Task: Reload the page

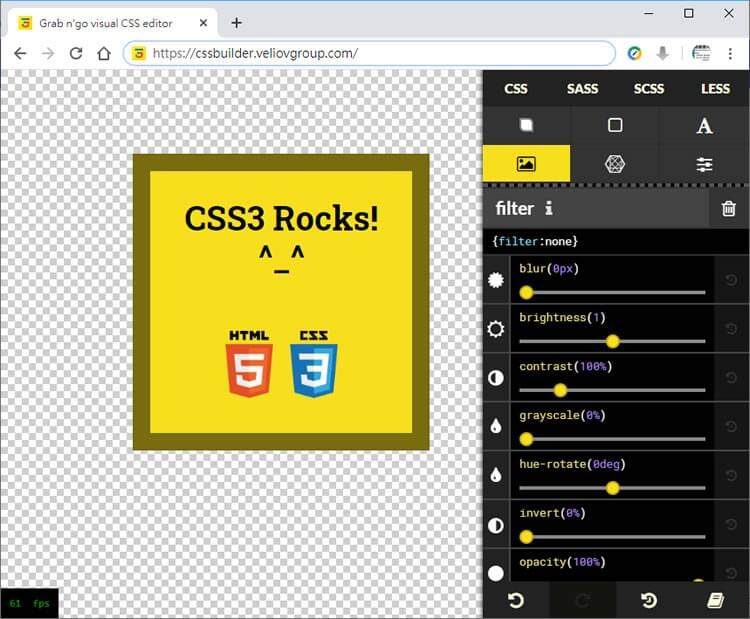Action: 76,53
